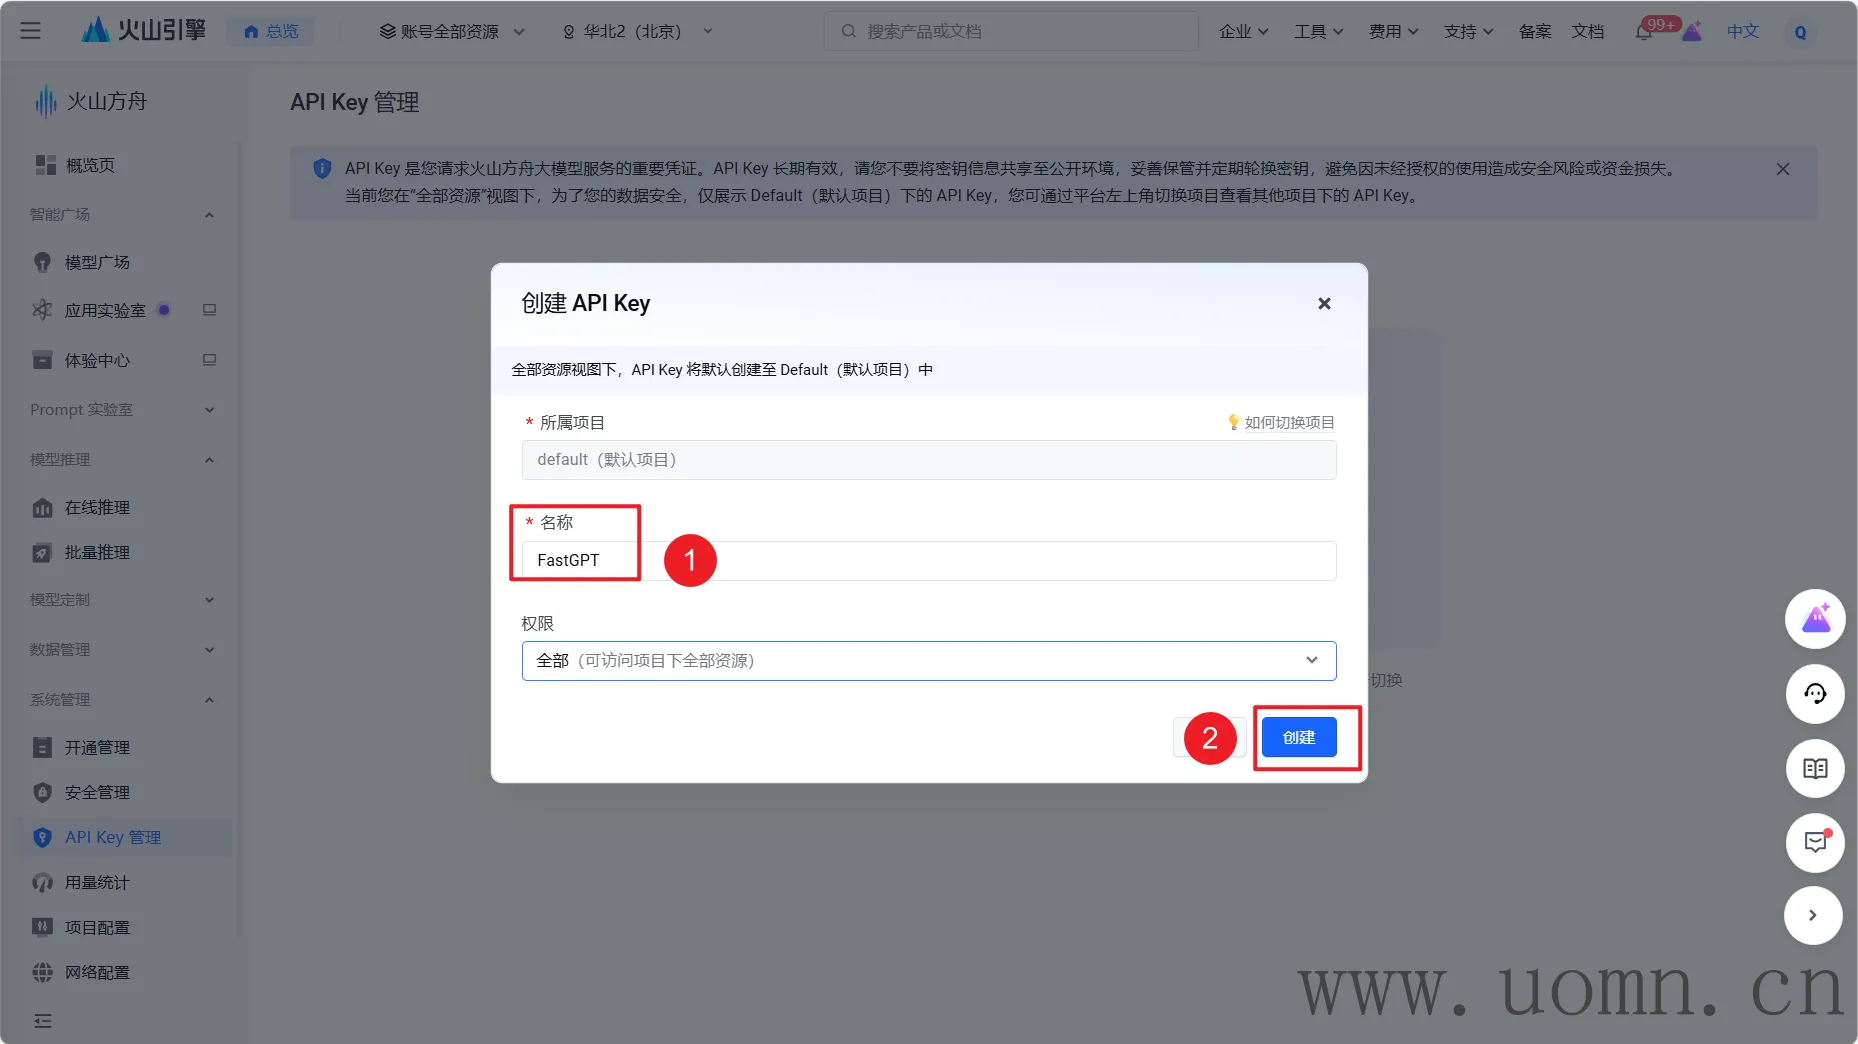The width and height of the screenshot is (1858, 1044).
Task: Click the hamburger menu icon at top left
Action: 31,31
